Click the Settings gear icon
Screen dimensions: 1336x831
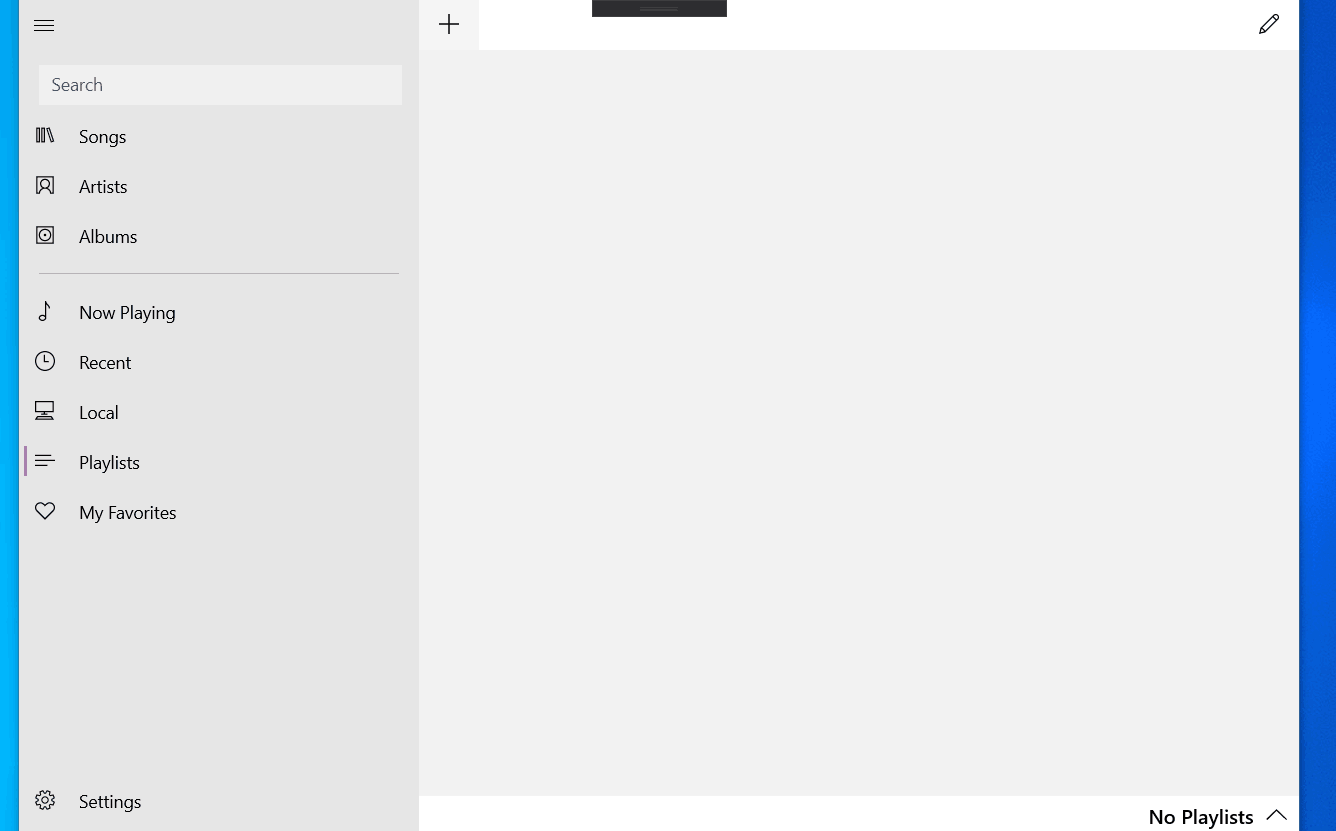tap(45, 800)
